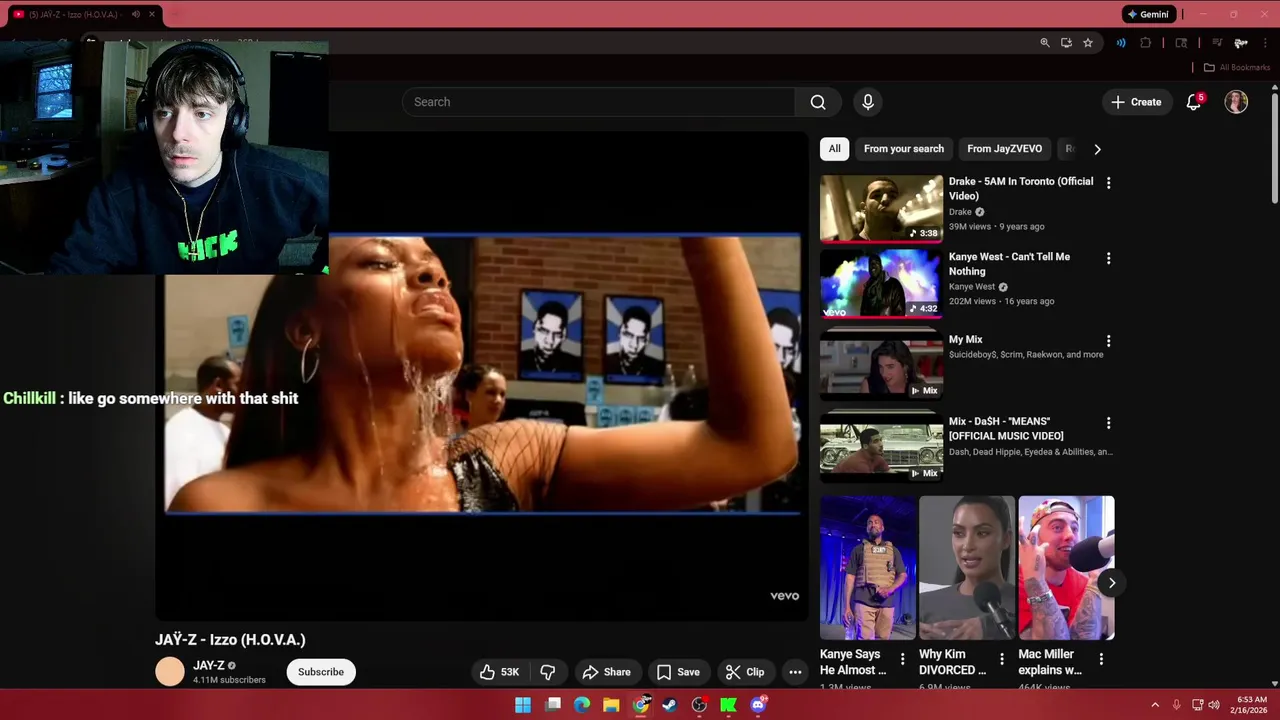Dislike the video with thumbs down

(x=547, y=672)
